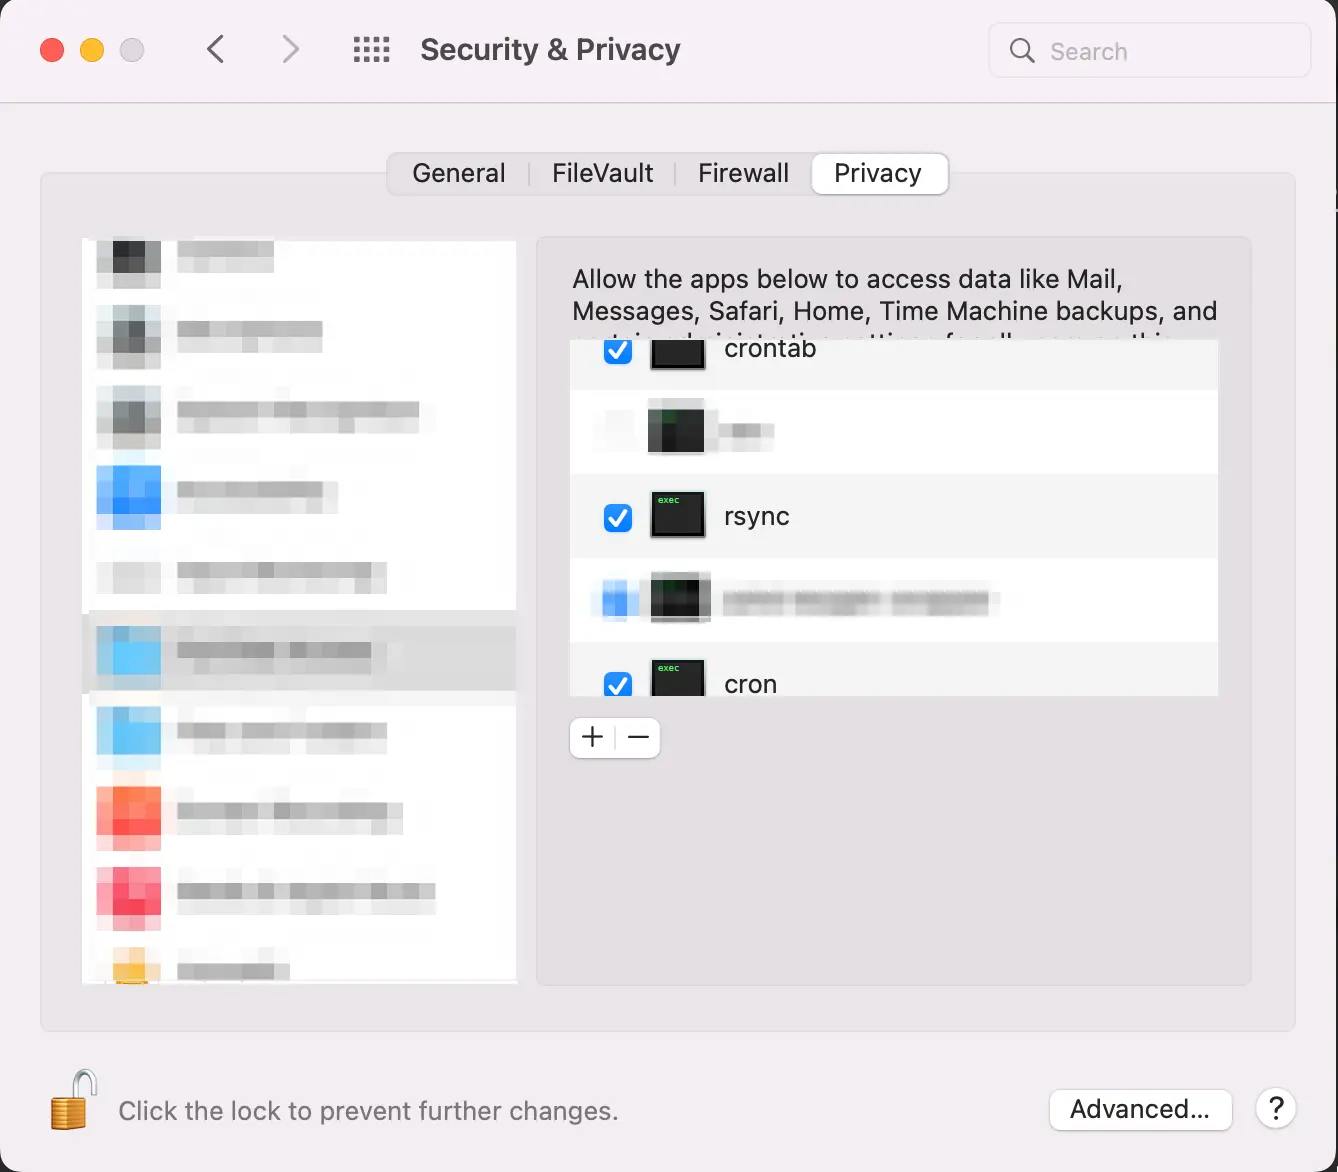Click the cron exec terminal icon
This screenshot has width=1338, height=1172.
click(x=678, y=677)
